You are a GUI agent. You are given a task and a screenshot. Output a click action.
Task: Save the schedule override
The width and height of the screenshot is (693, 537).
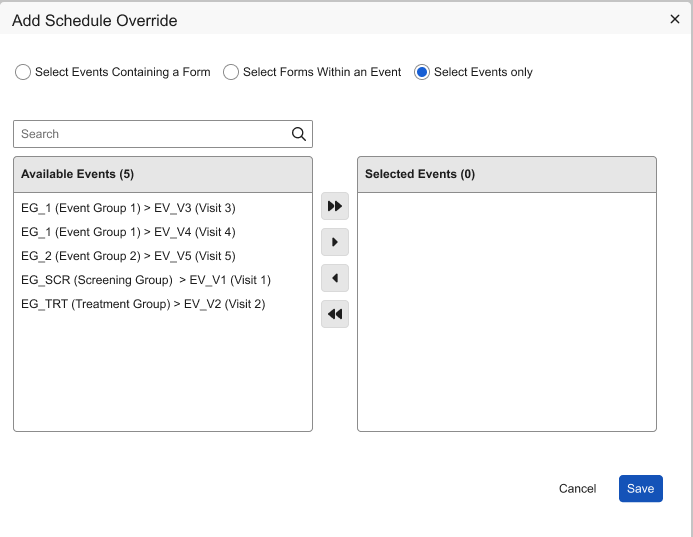coord(640,489)
